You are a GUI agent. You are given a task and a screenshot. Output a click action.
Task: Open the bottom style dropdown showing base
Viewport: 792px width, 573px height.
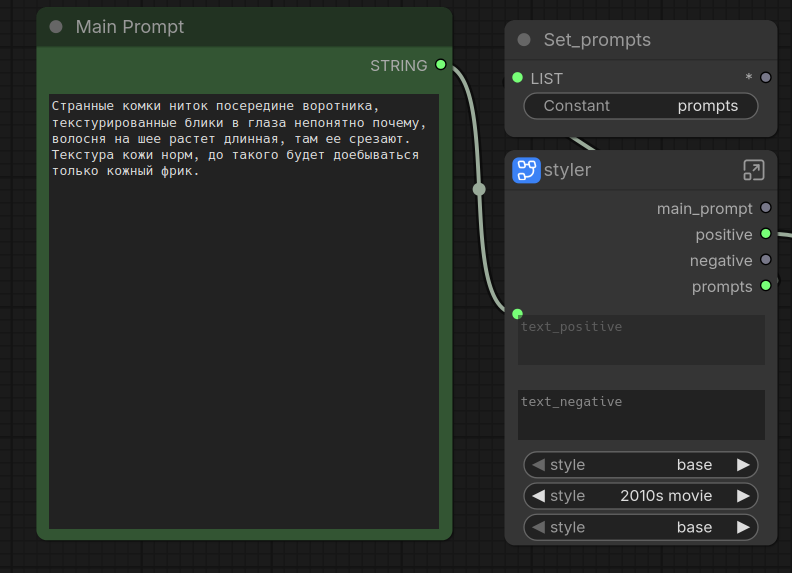coord(640,528)
